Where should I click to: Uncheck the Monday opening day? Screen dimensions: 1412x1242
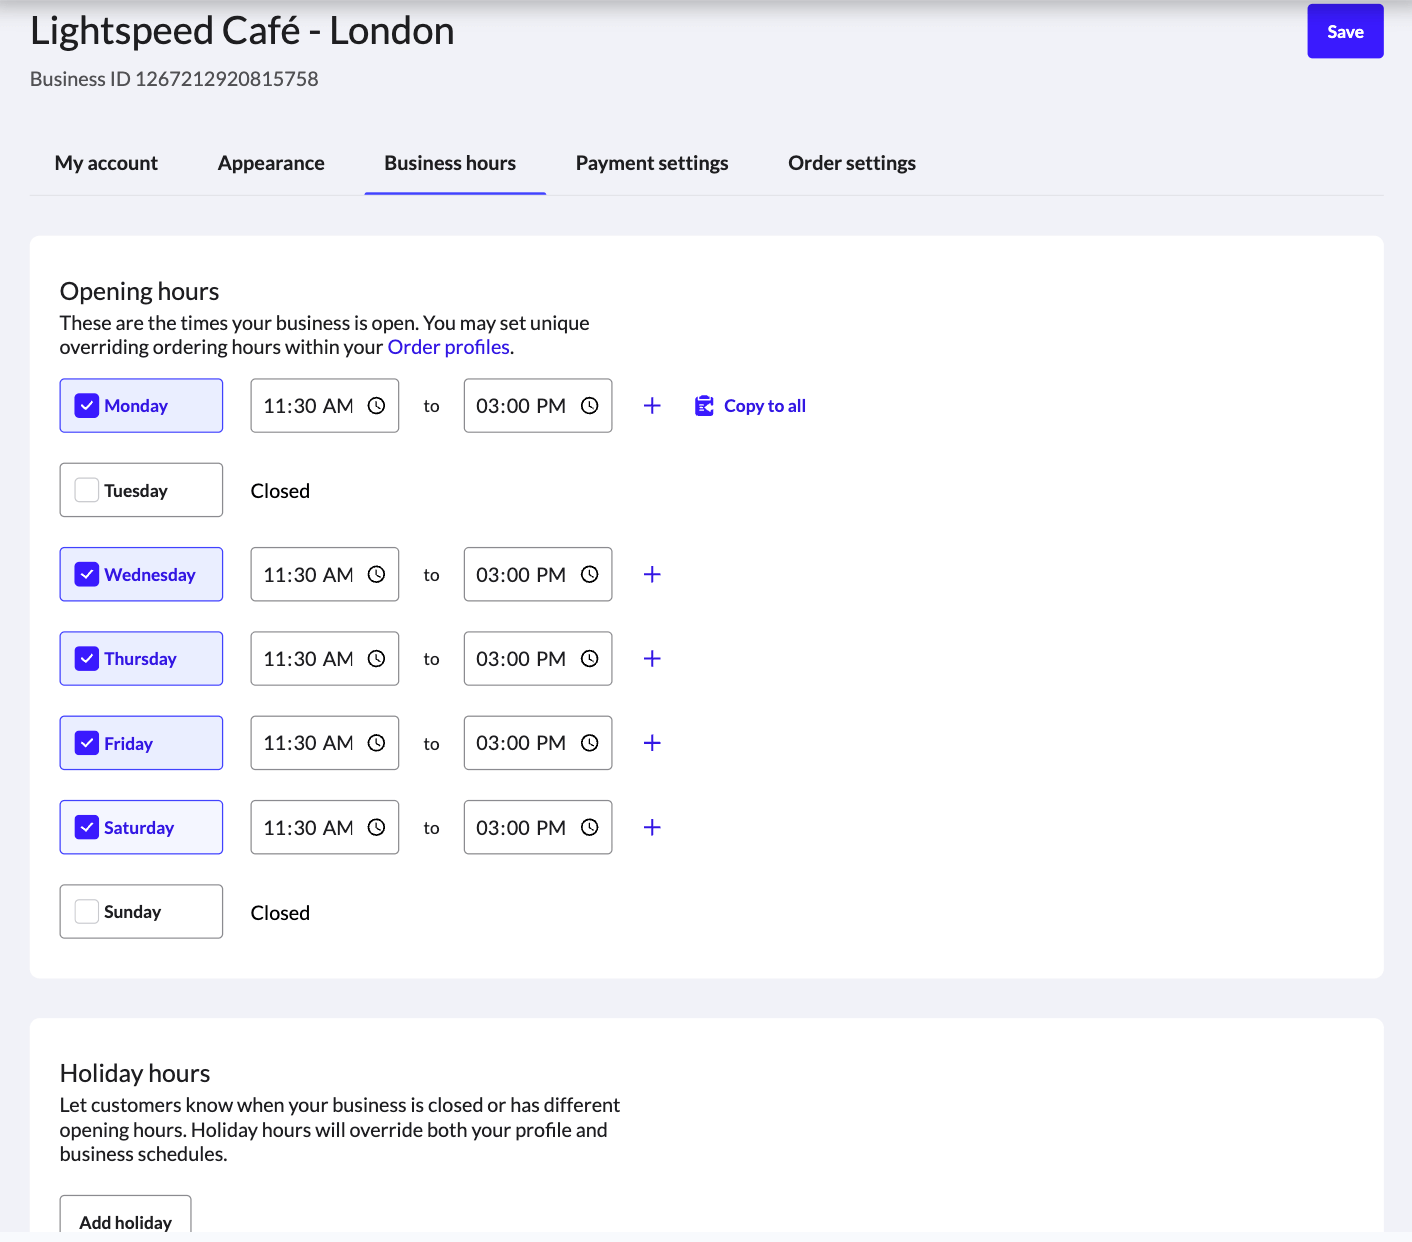point(87,406)
